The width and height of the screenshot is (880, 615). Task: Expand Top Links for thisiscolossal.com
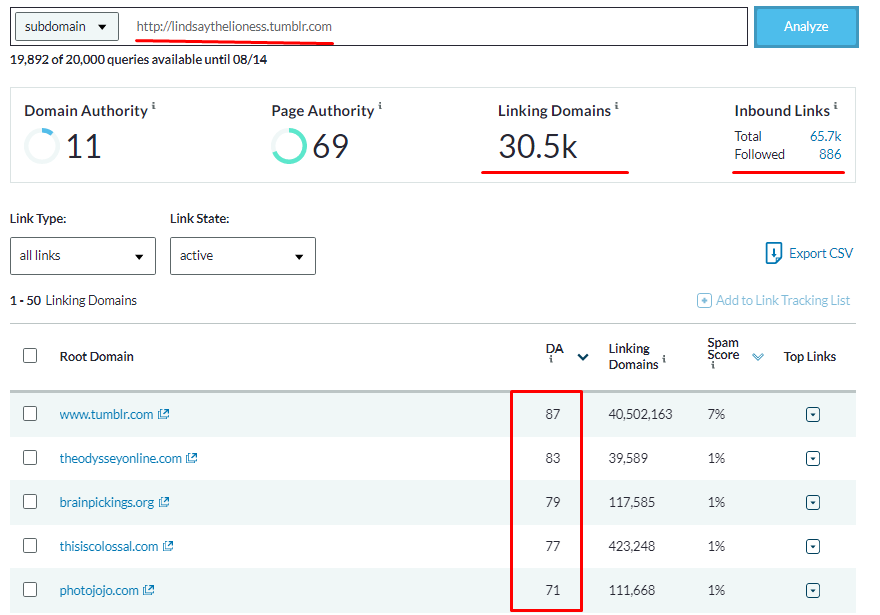pos(813,546)
